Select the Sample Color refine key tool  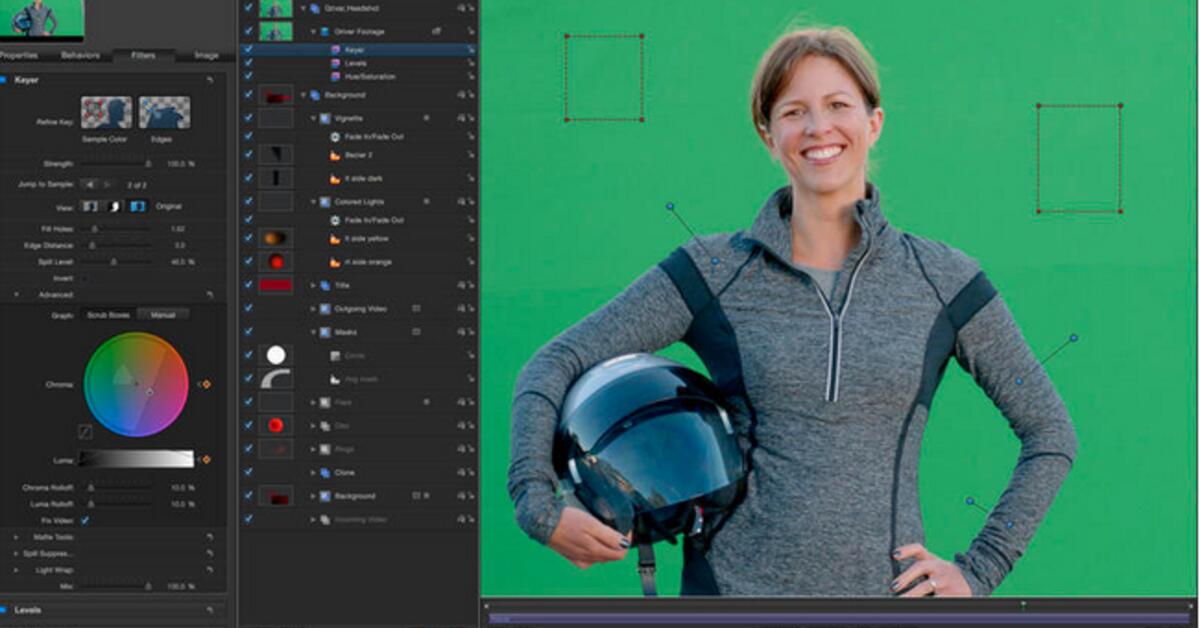click(x=106, y=113)
